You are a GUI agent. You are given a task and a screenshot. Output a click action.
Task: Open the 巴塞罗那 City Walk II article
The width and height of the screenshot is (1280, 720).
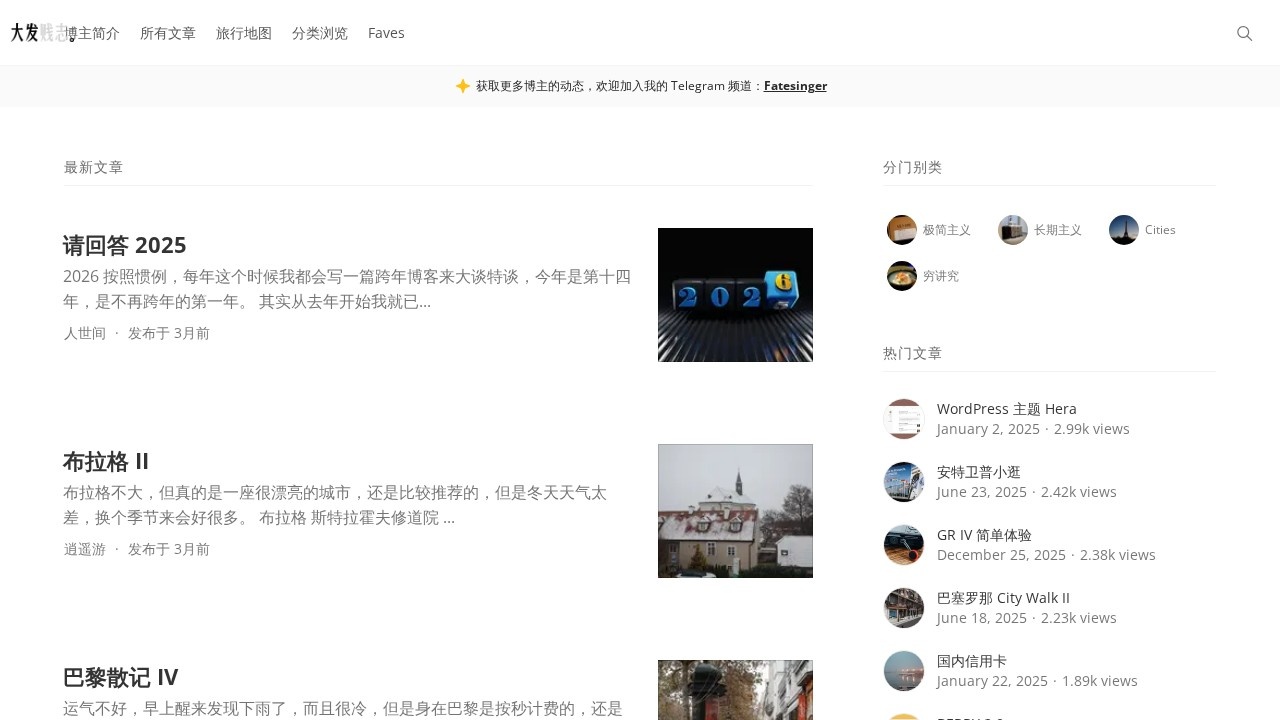[x=1003, y=597]
